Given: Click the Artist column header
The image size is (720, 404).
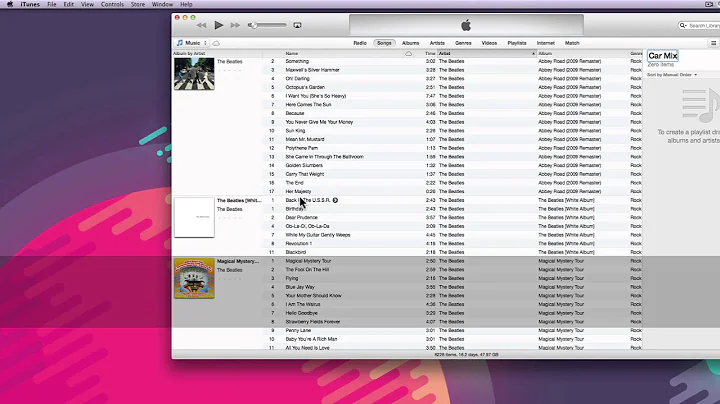Looking at the screenshot, I should click(x=487, y=54).
